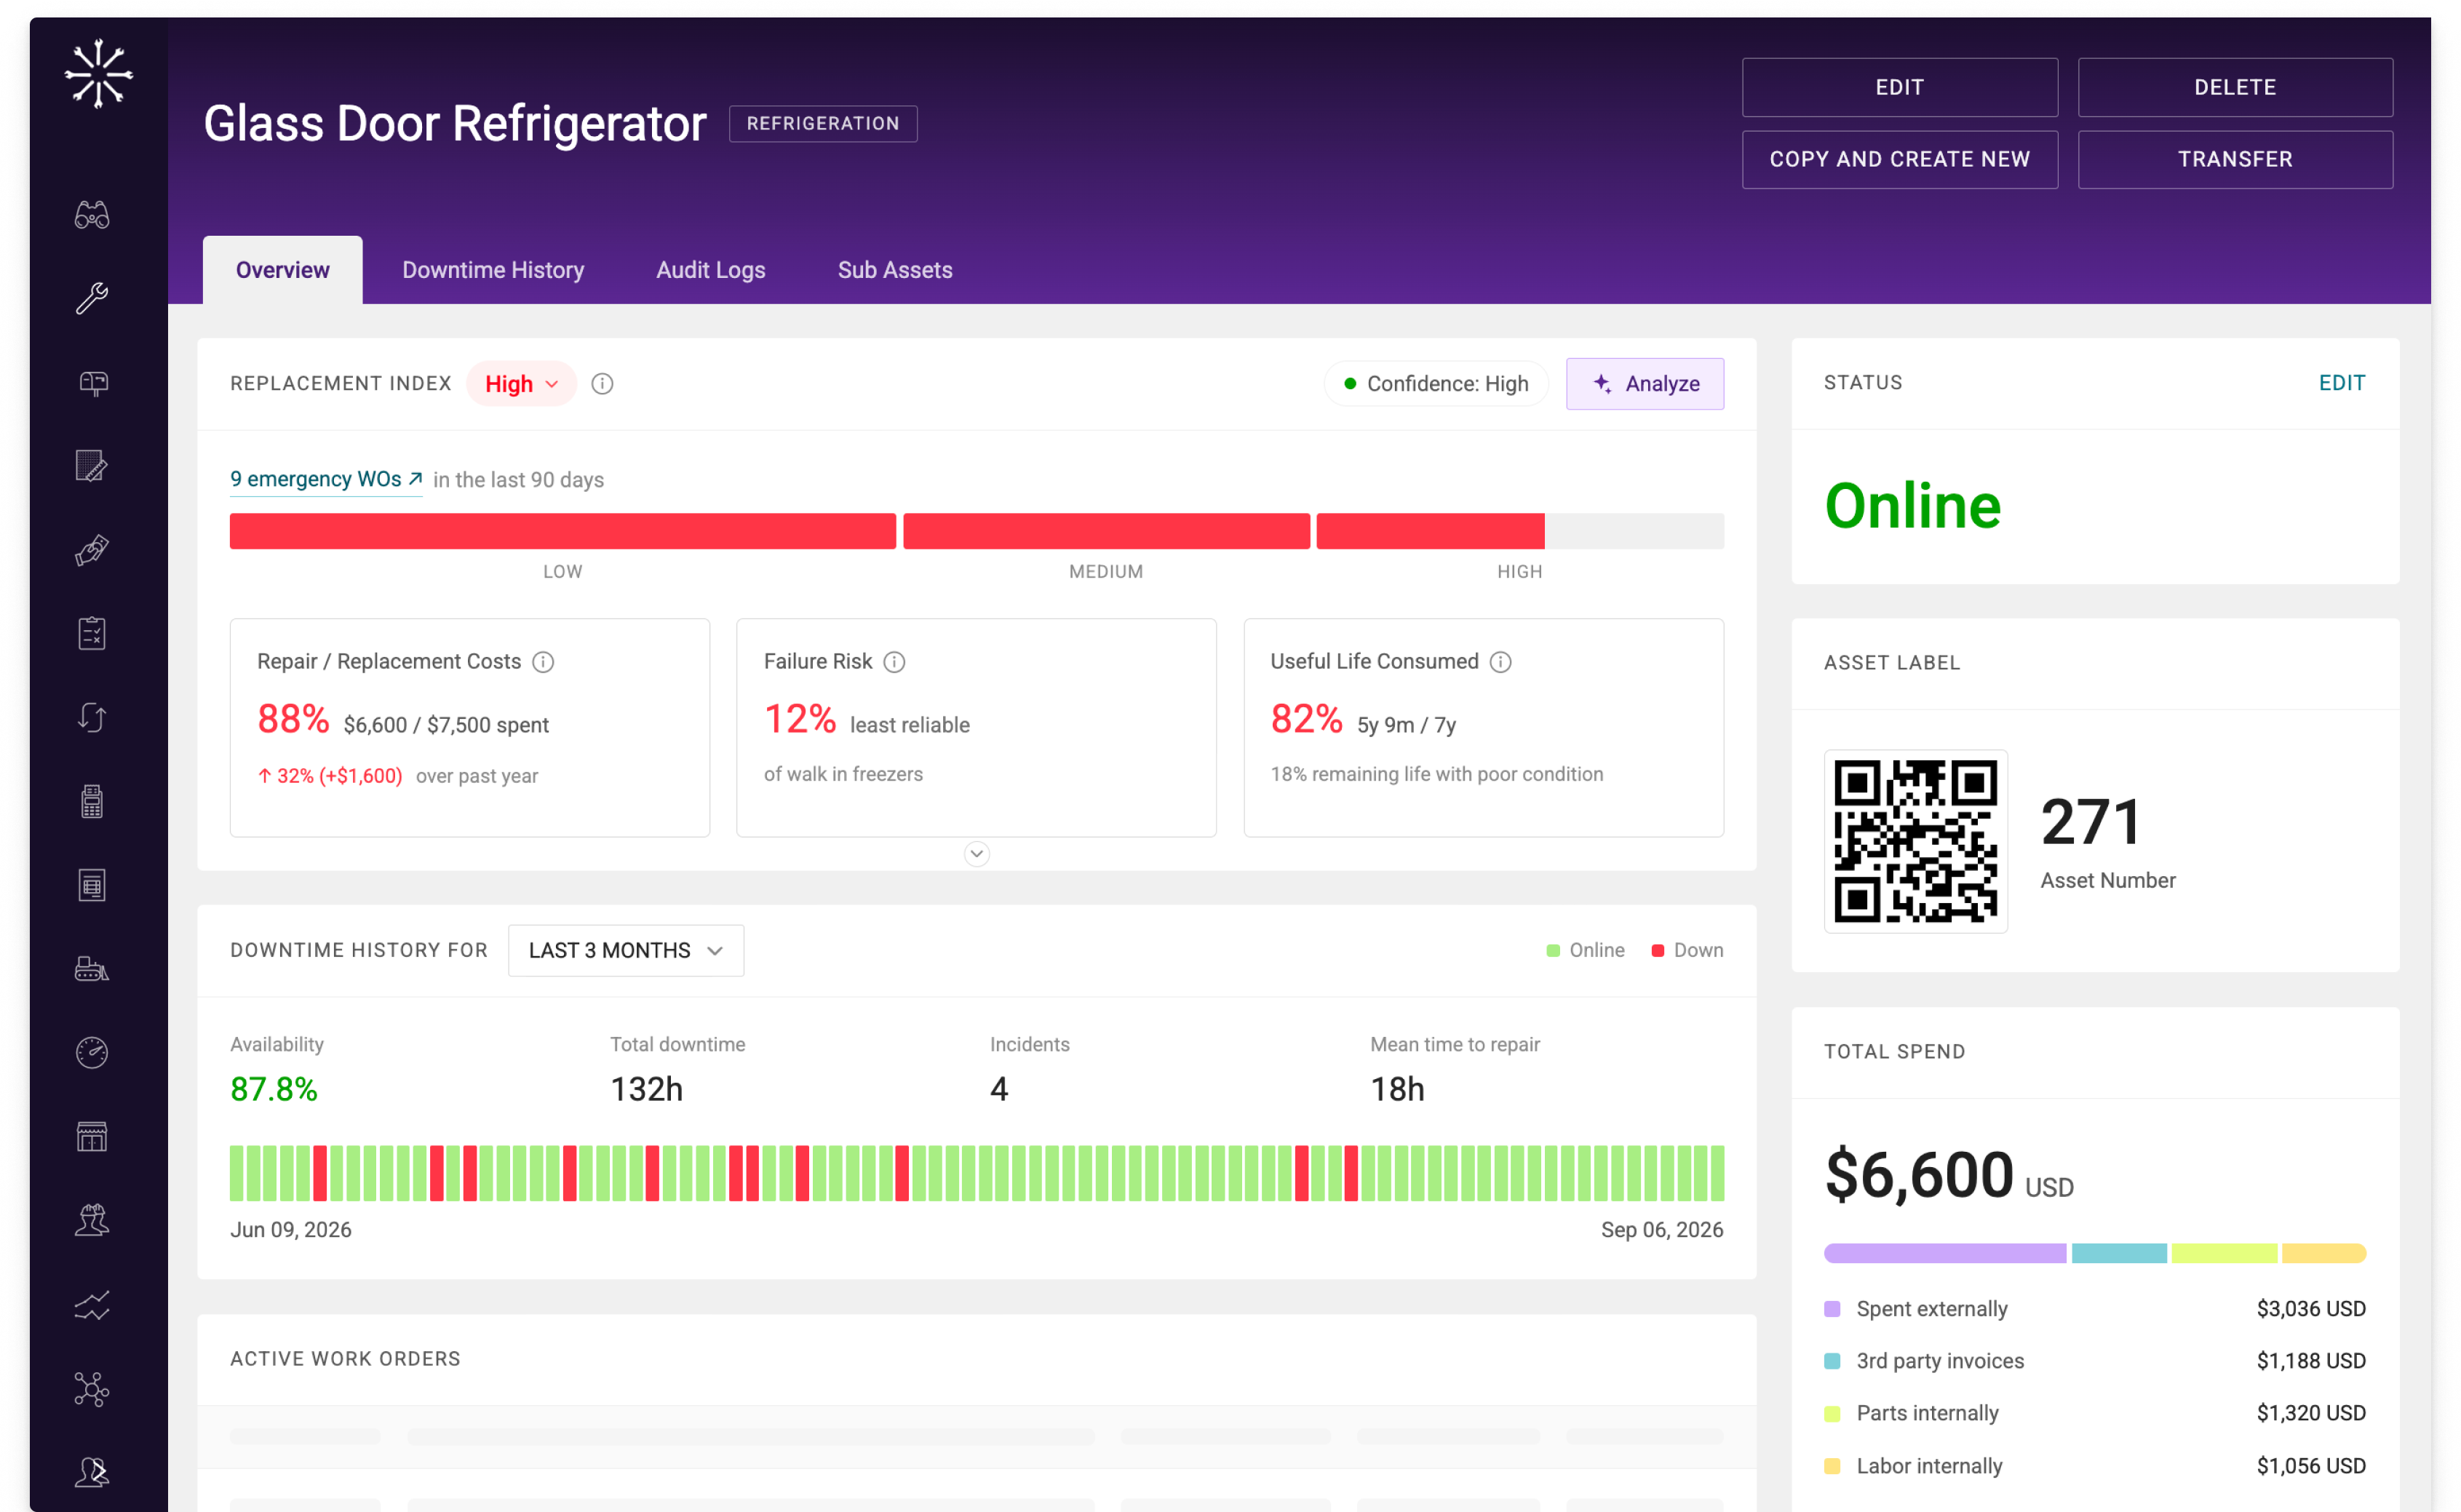Click the starburst app logo
Screen dimensions: 2461x1512
[99, 74]
